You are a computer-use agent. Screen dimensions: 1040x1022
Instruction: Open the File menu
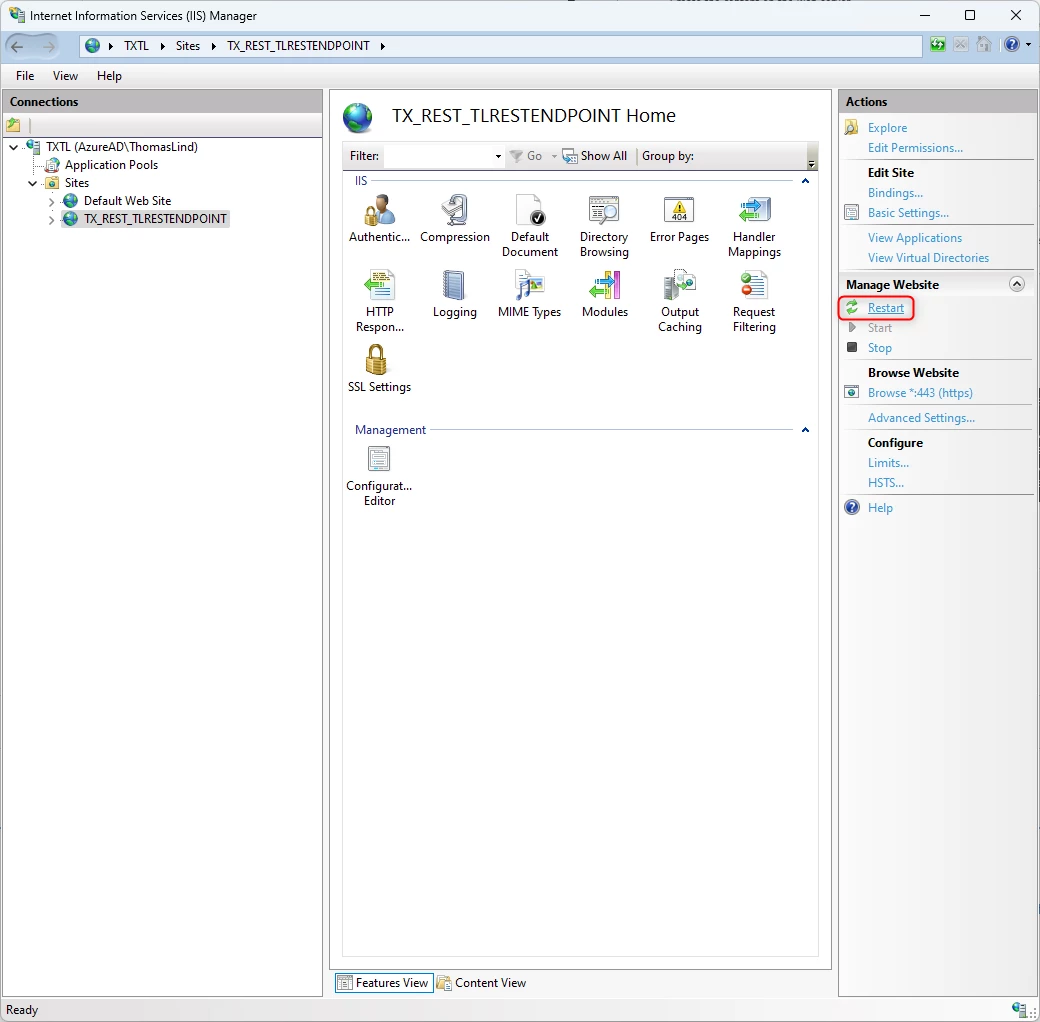(x=25, y=76)
